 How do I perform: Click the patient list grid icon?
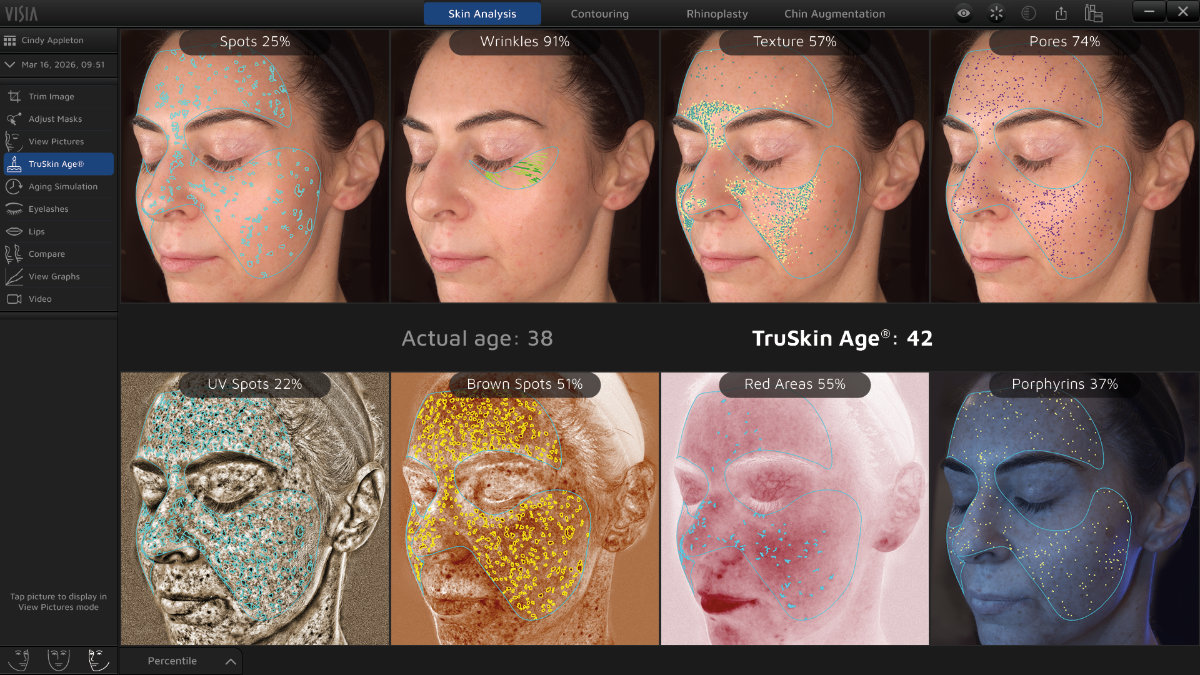9,41
